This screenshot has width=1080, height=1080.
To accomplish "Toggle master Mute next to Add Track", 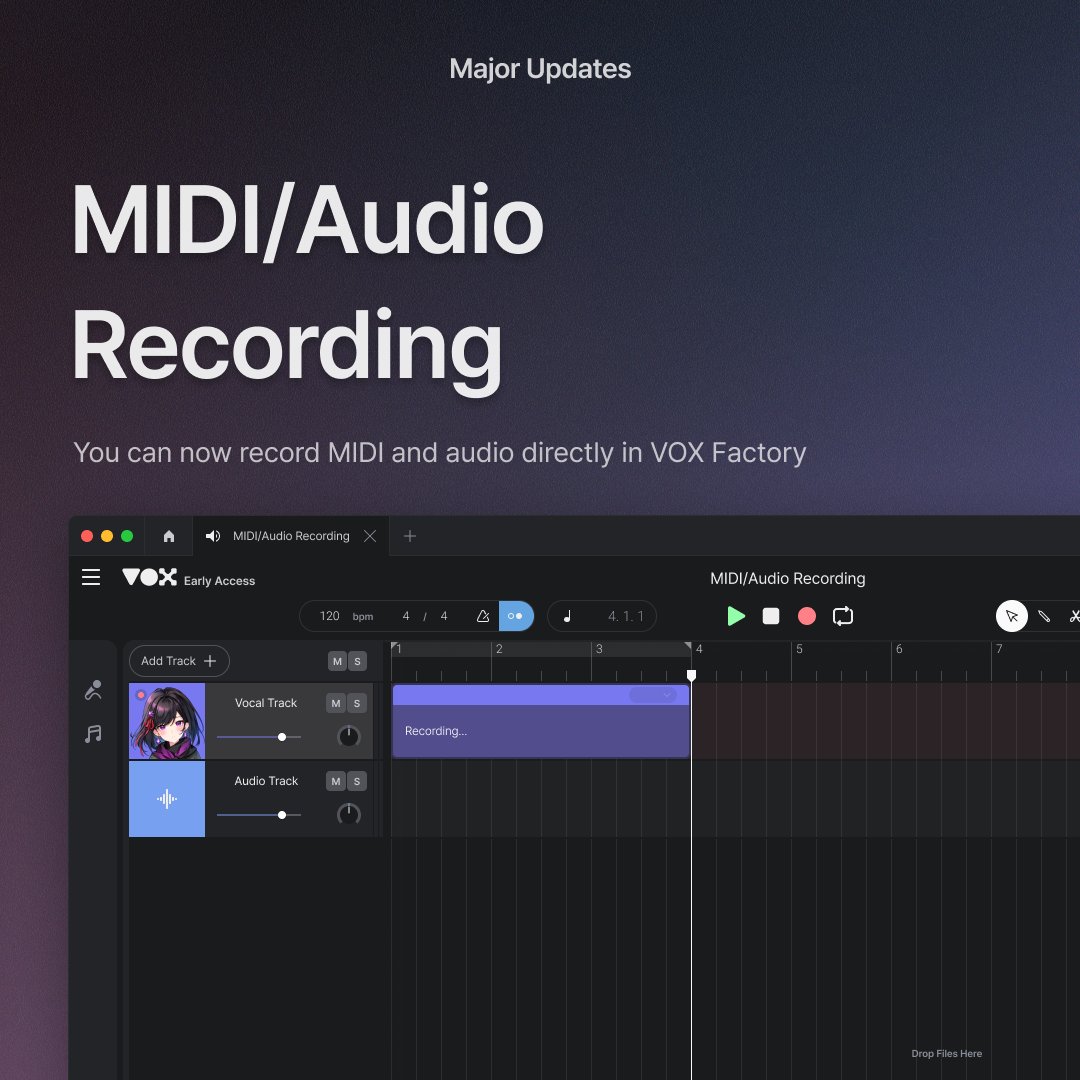I will coord(338,661).
